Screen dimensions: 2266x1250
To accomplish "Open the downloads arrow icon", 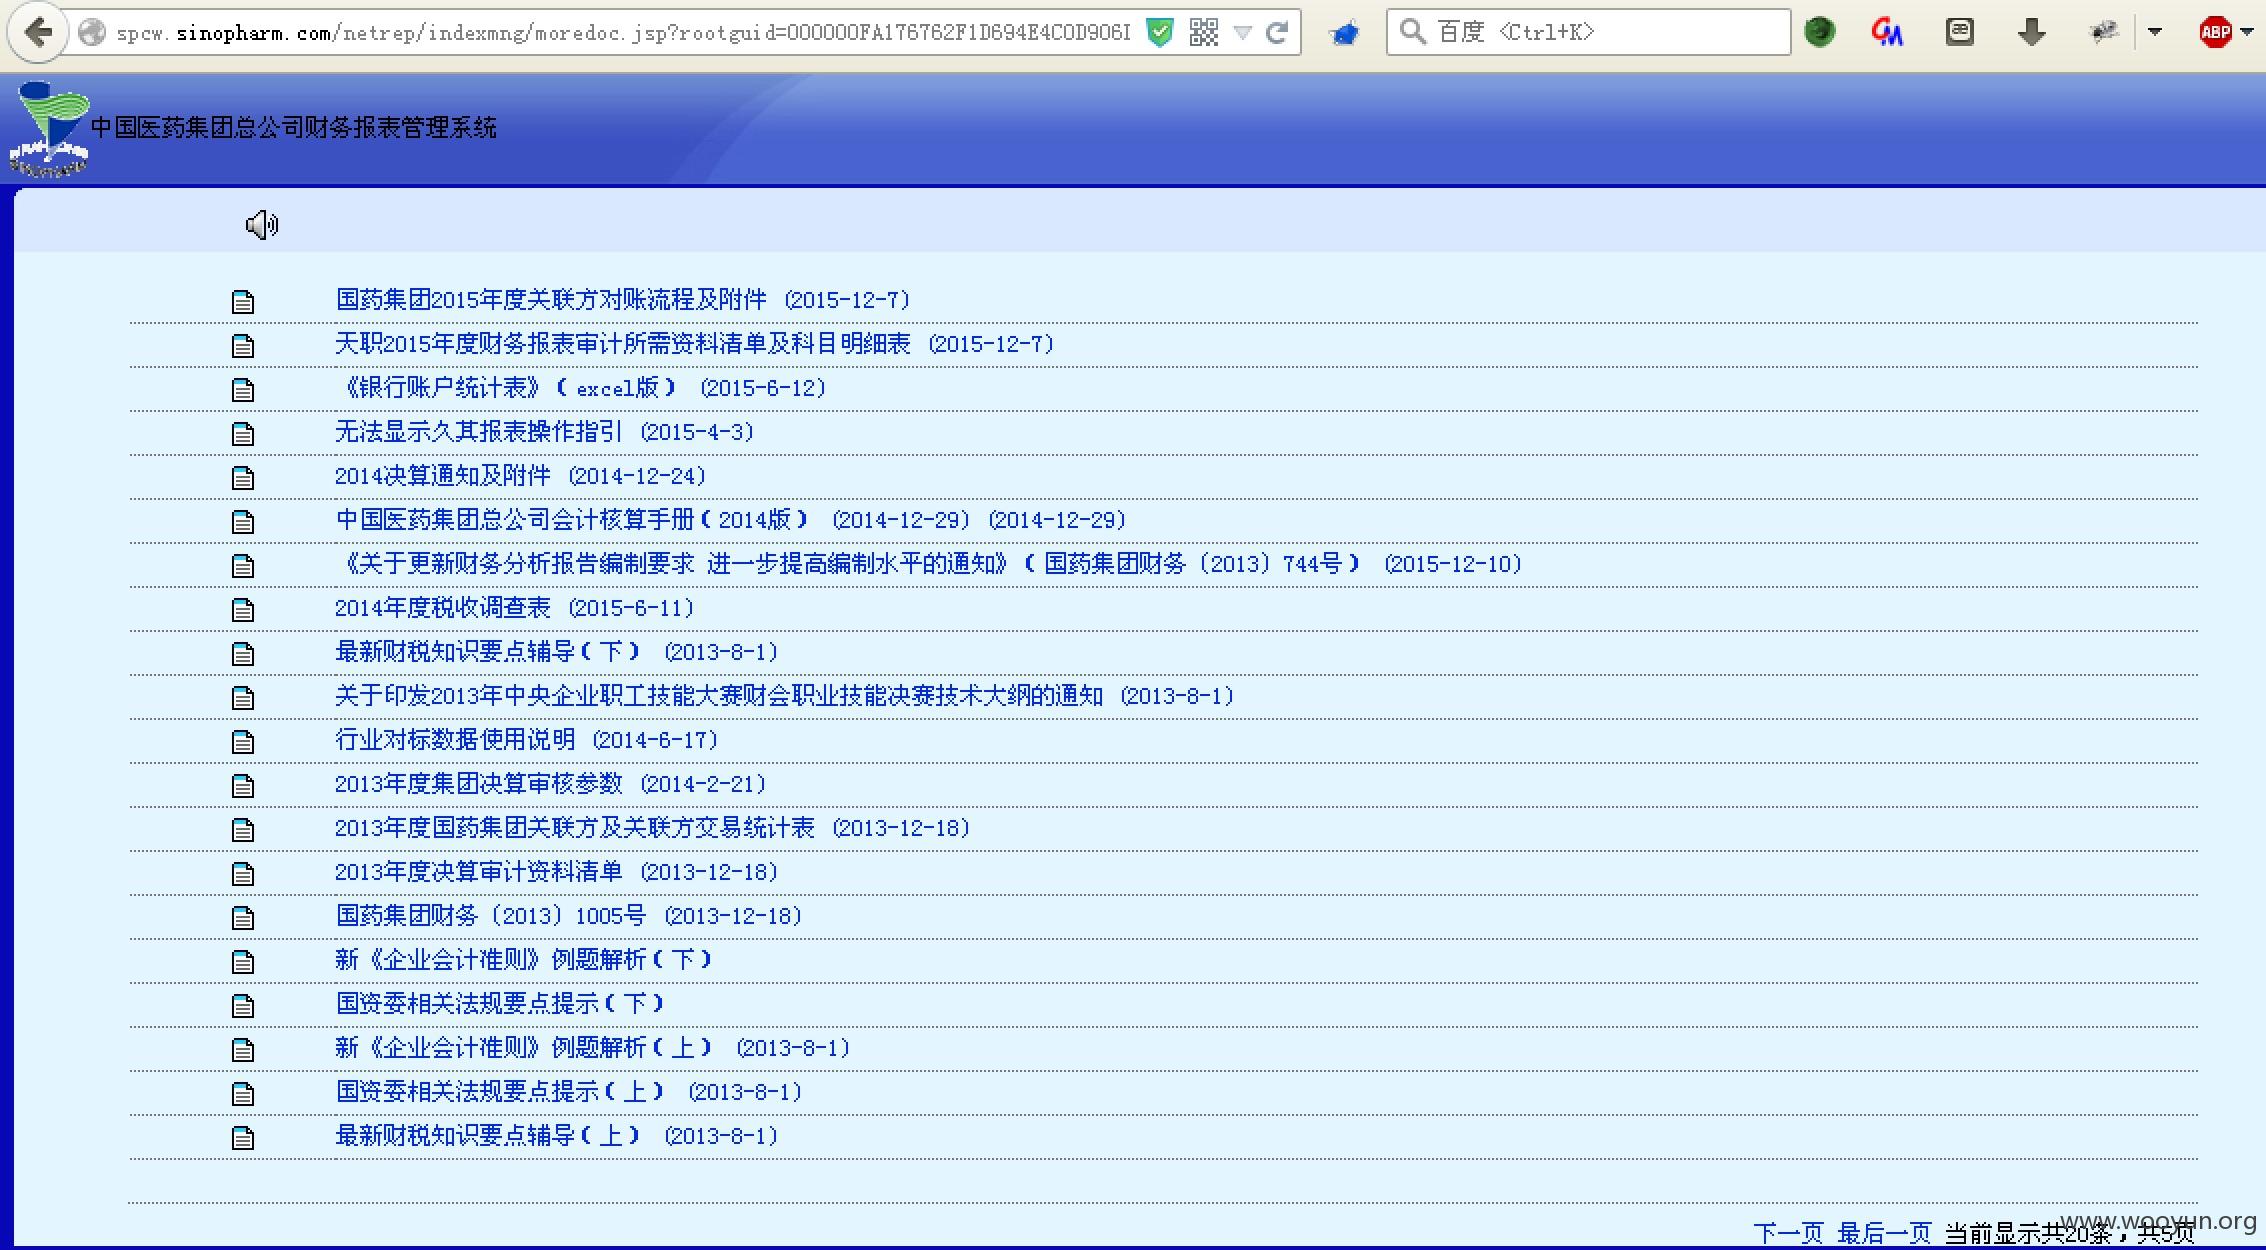I will click(x=2031, y=33).
